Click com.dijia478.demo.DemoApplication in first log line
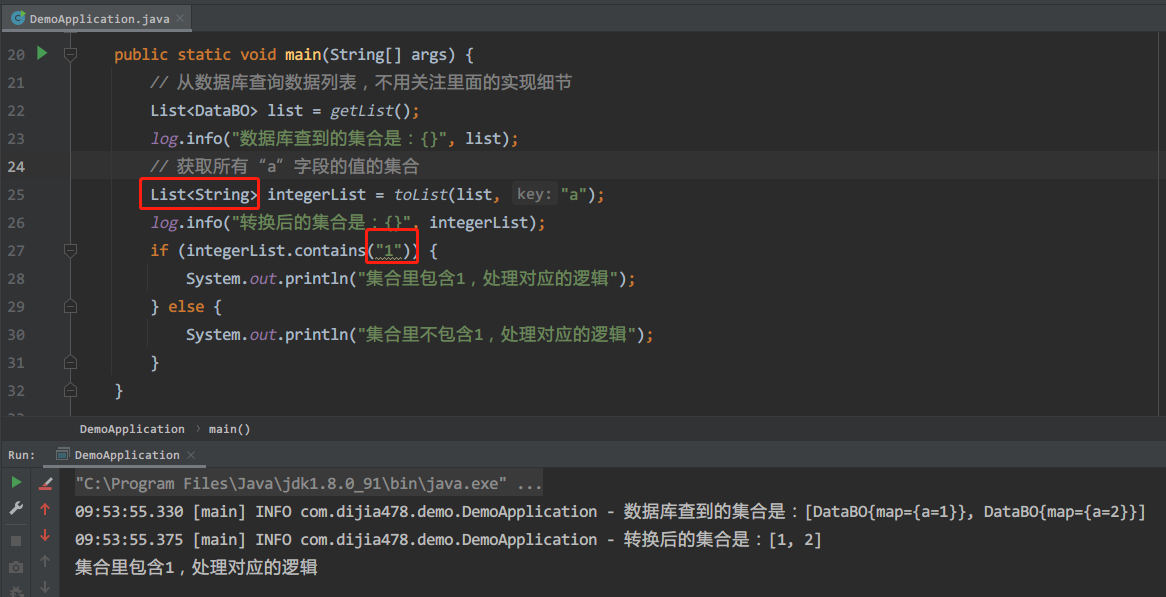Image resolution: width=1166 pixels, height=597 pixels. (x=448, y=512)
